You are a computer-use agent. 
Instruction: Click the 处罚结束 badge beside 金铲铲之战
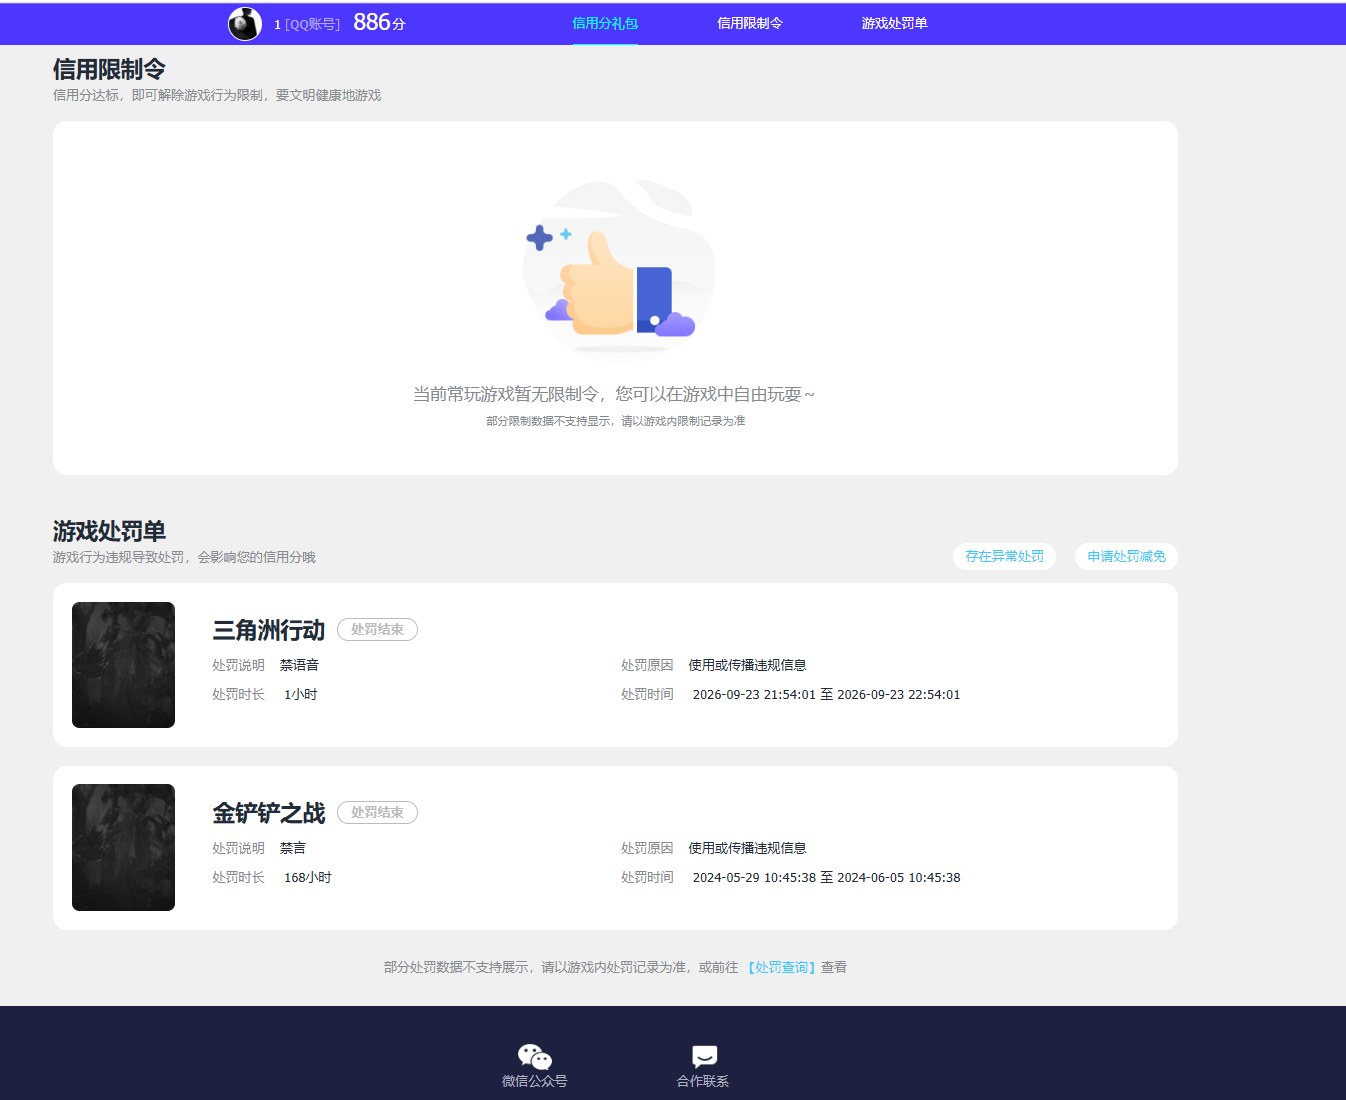(x=377, y=812)
